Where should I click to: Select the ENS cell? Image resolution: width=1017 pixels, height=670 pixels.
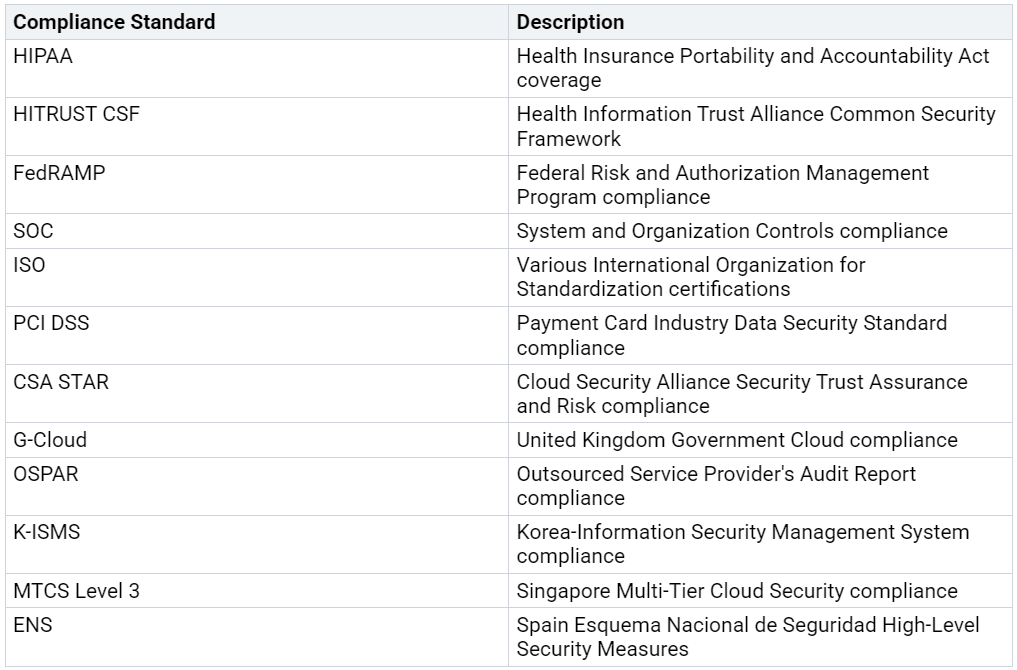tap(257, 637)
